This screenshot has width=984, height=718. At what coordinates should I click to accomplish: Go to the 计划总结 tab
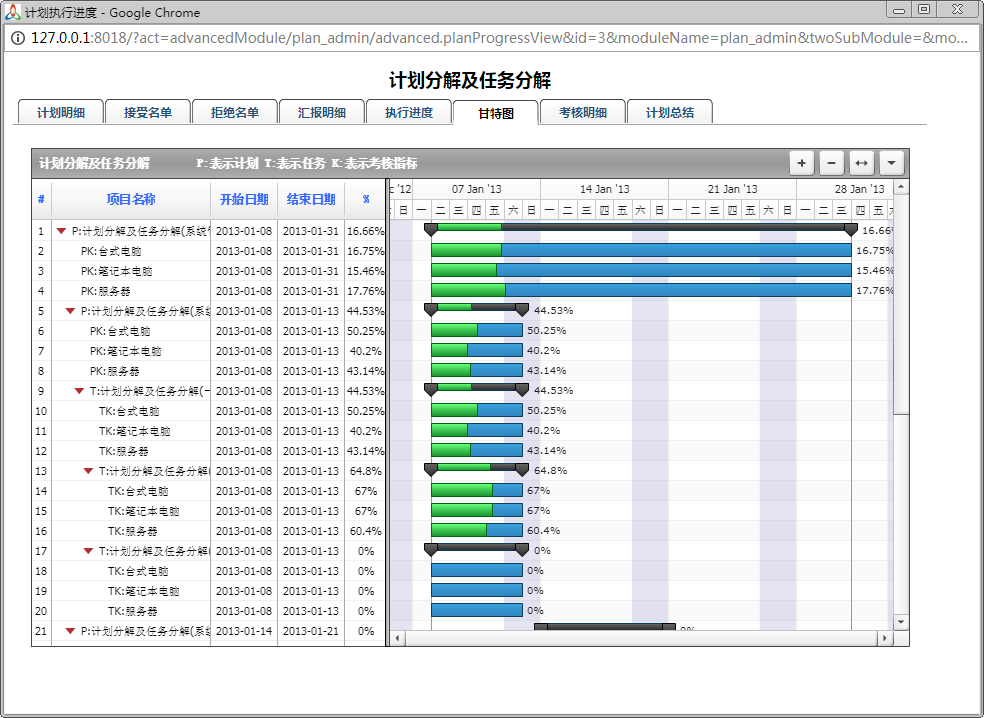coord(670,113)
